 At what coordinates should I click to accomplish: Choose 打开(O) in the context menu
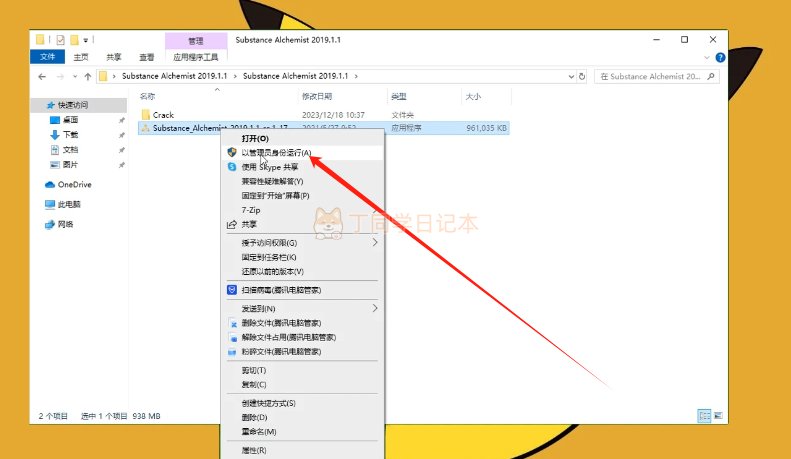pyautogui.click(x=303, y=138)
